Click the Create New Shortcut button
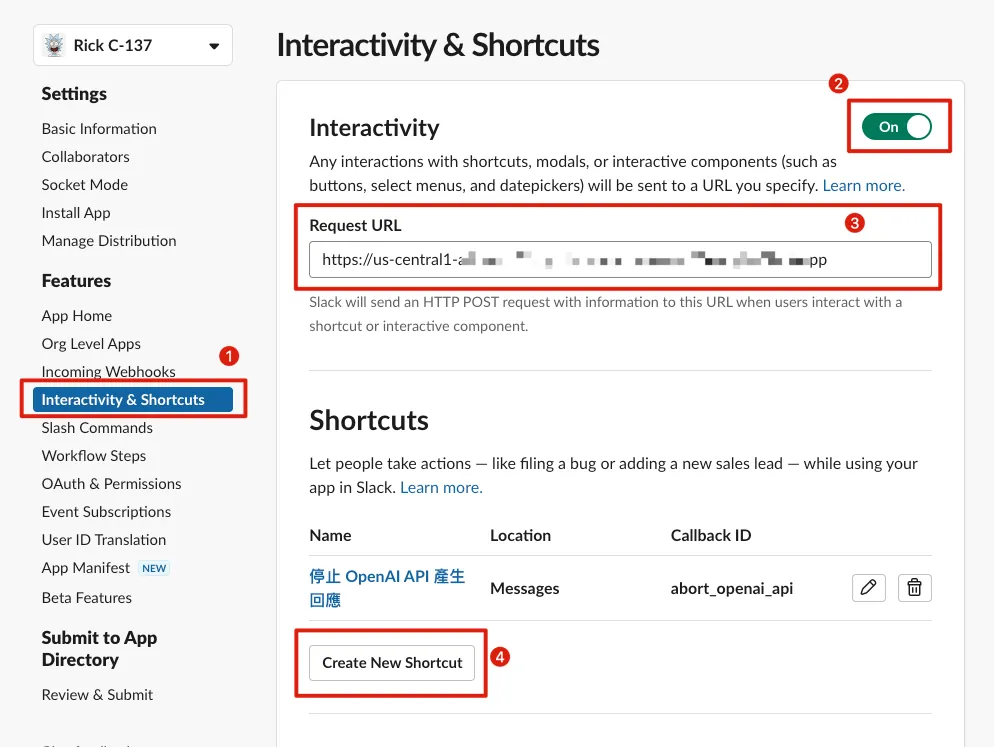The height and width of the screenshot is (747, 994). (392, 663)
